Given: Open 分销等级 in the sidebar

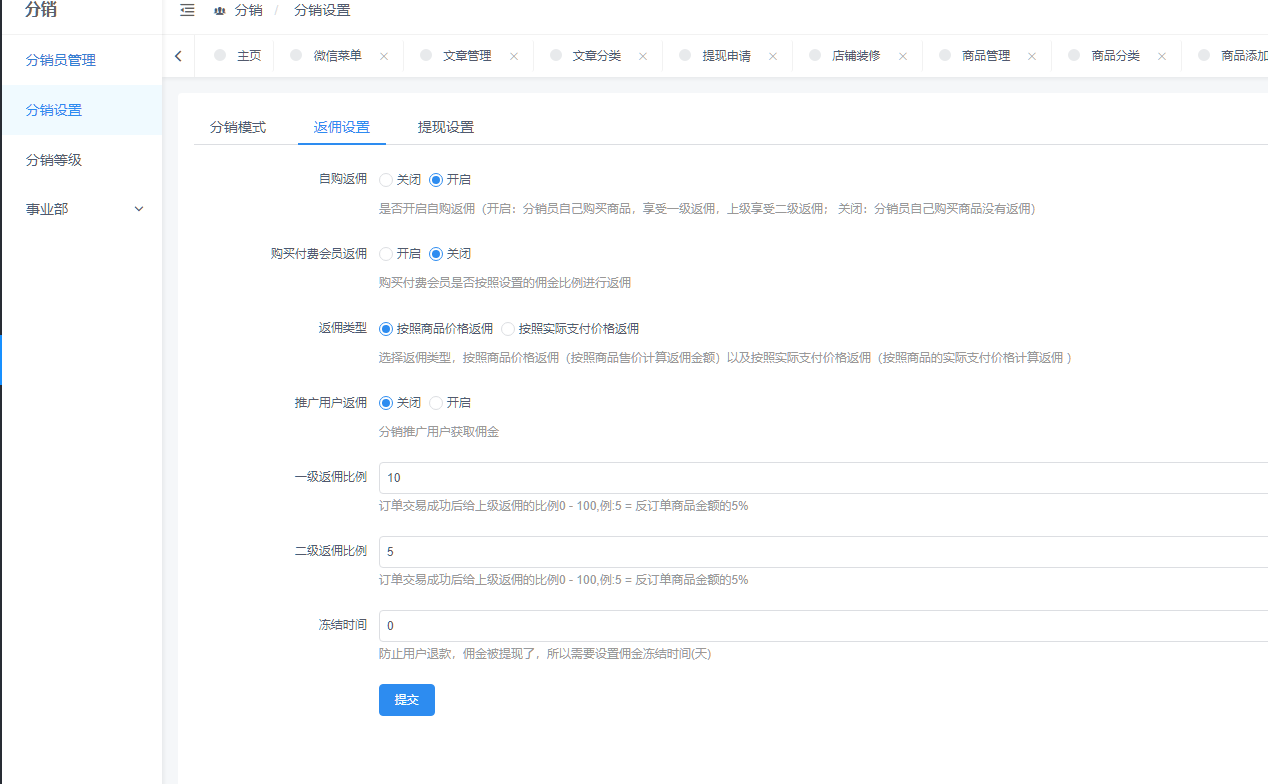Looking at the screenshot, I should (81, 159).
